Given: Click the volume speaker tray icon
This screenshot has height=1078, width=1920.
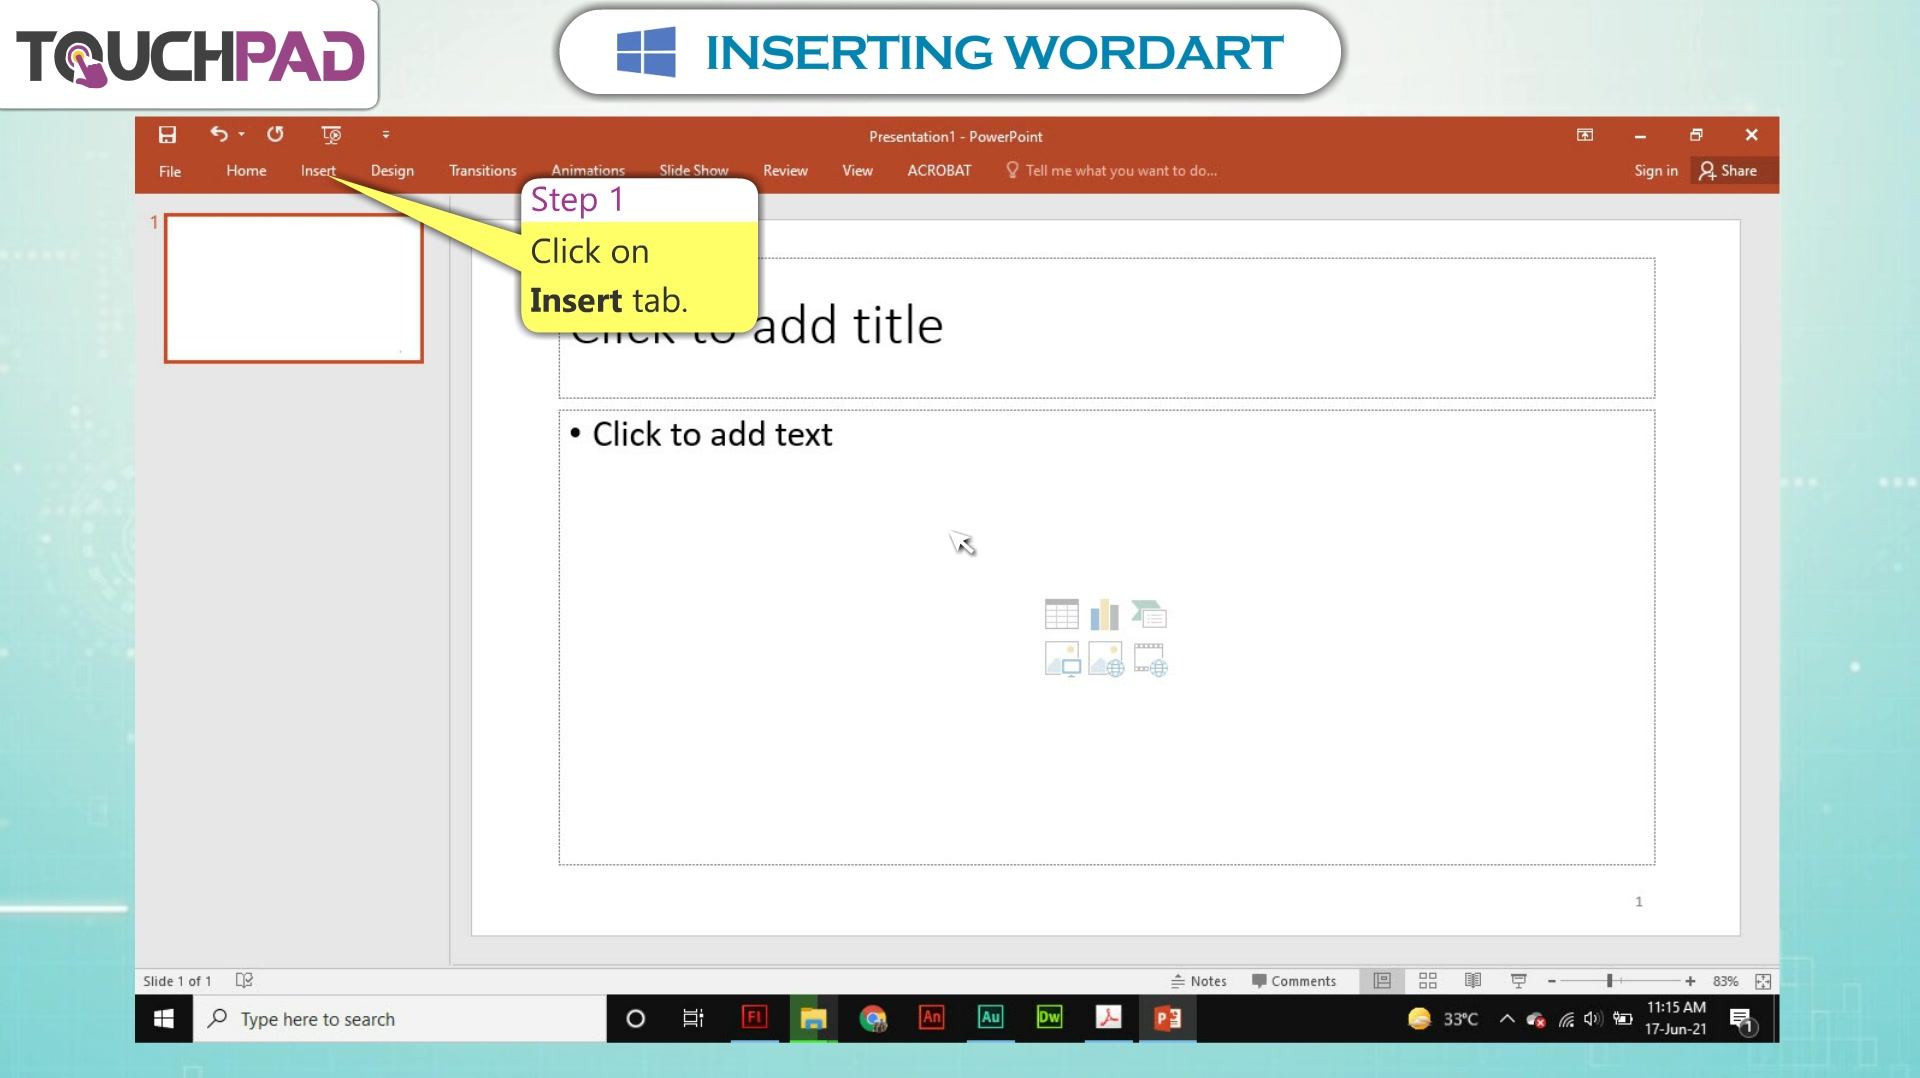Looking at the screenshot, I should [x=1593, y=1018].
